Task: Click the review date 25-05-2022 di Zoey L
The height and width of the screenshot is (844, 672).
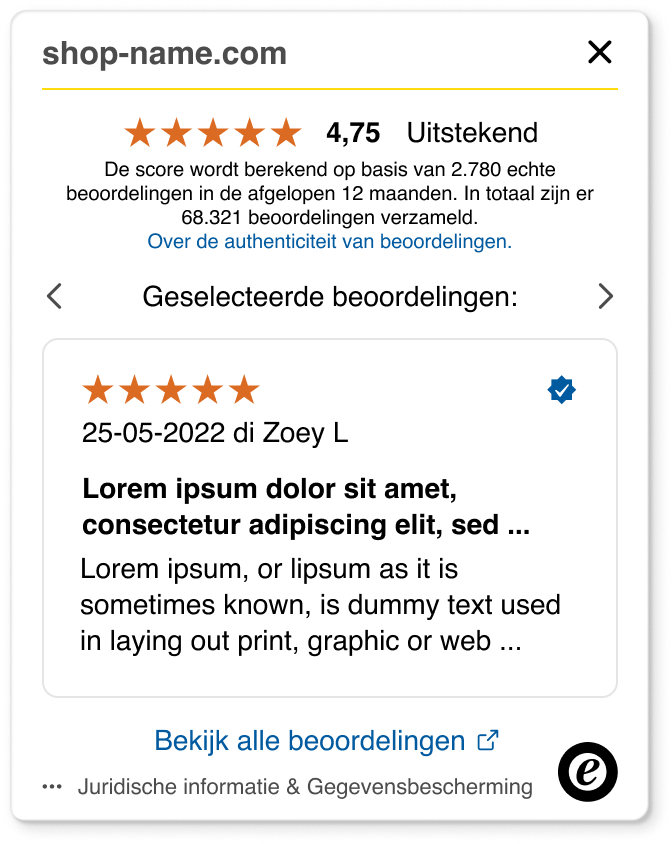Action: coord(215,433)
